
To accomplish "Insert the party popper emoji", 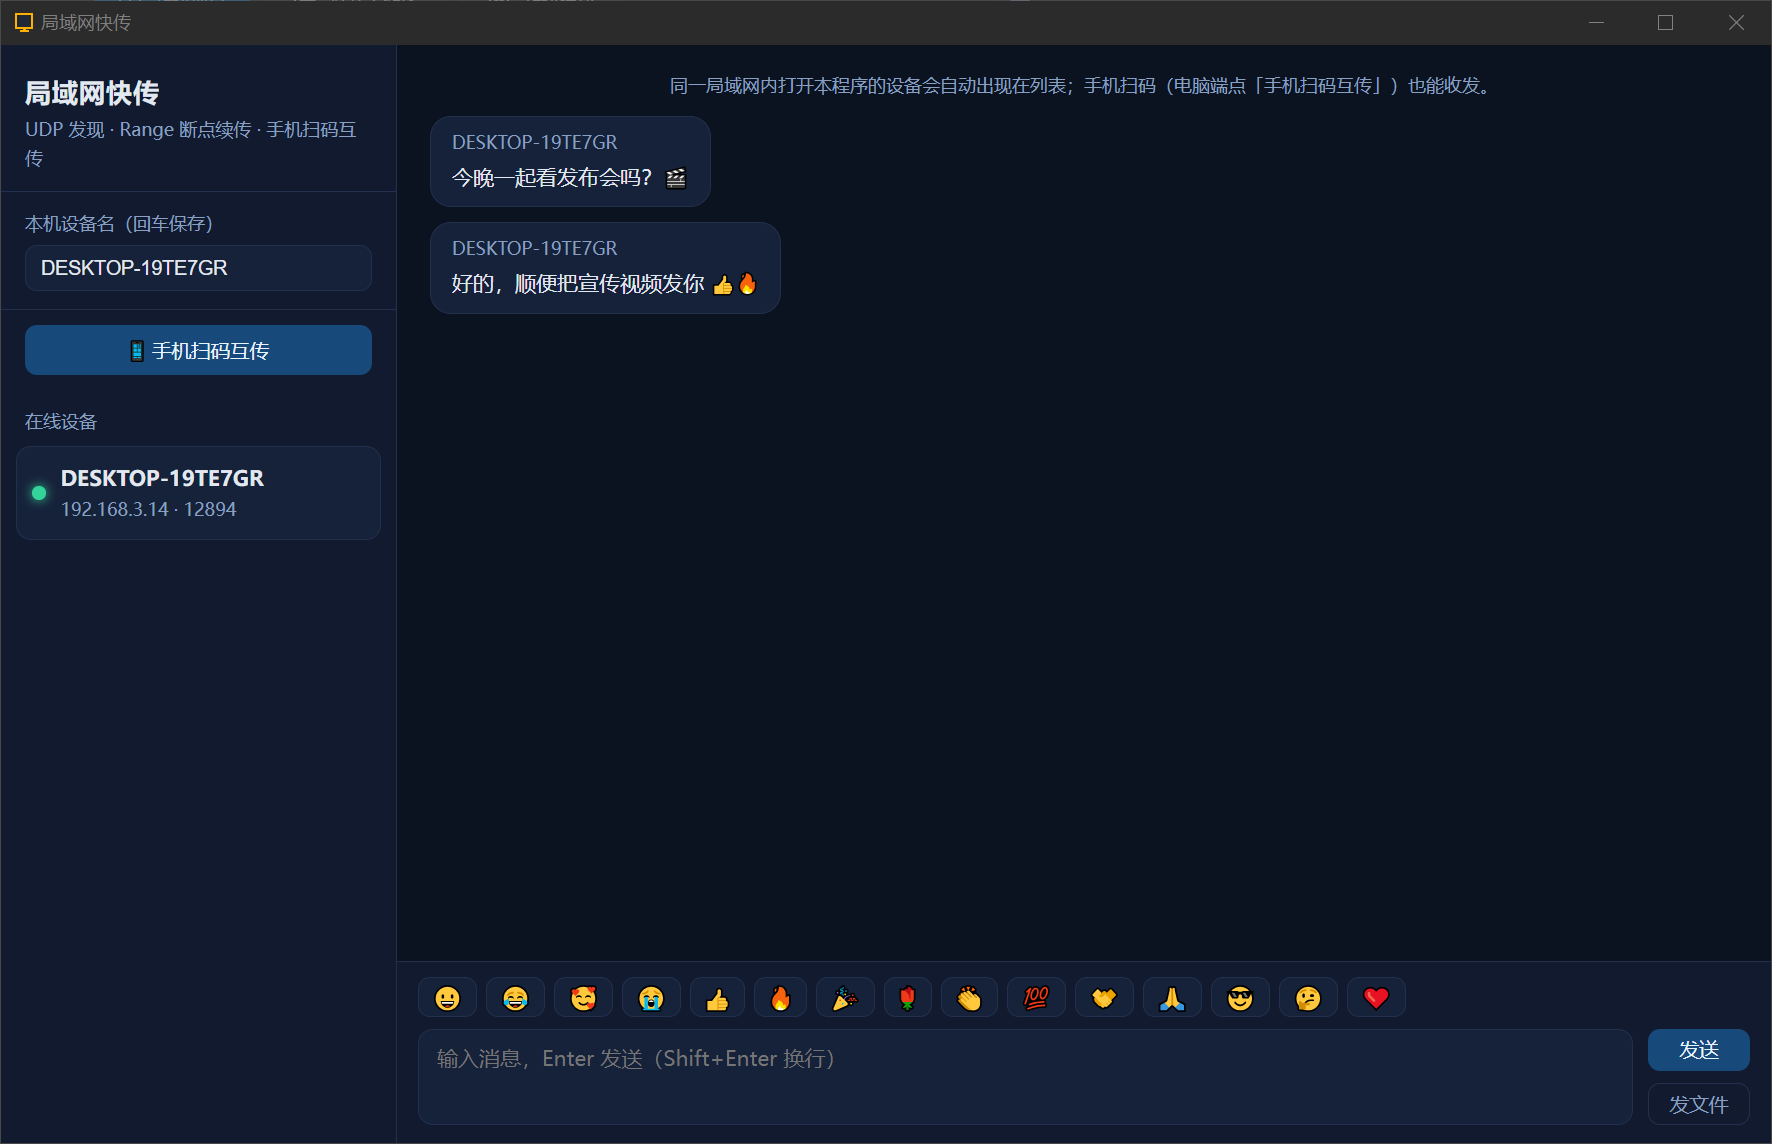I will [x=845, y=997].
